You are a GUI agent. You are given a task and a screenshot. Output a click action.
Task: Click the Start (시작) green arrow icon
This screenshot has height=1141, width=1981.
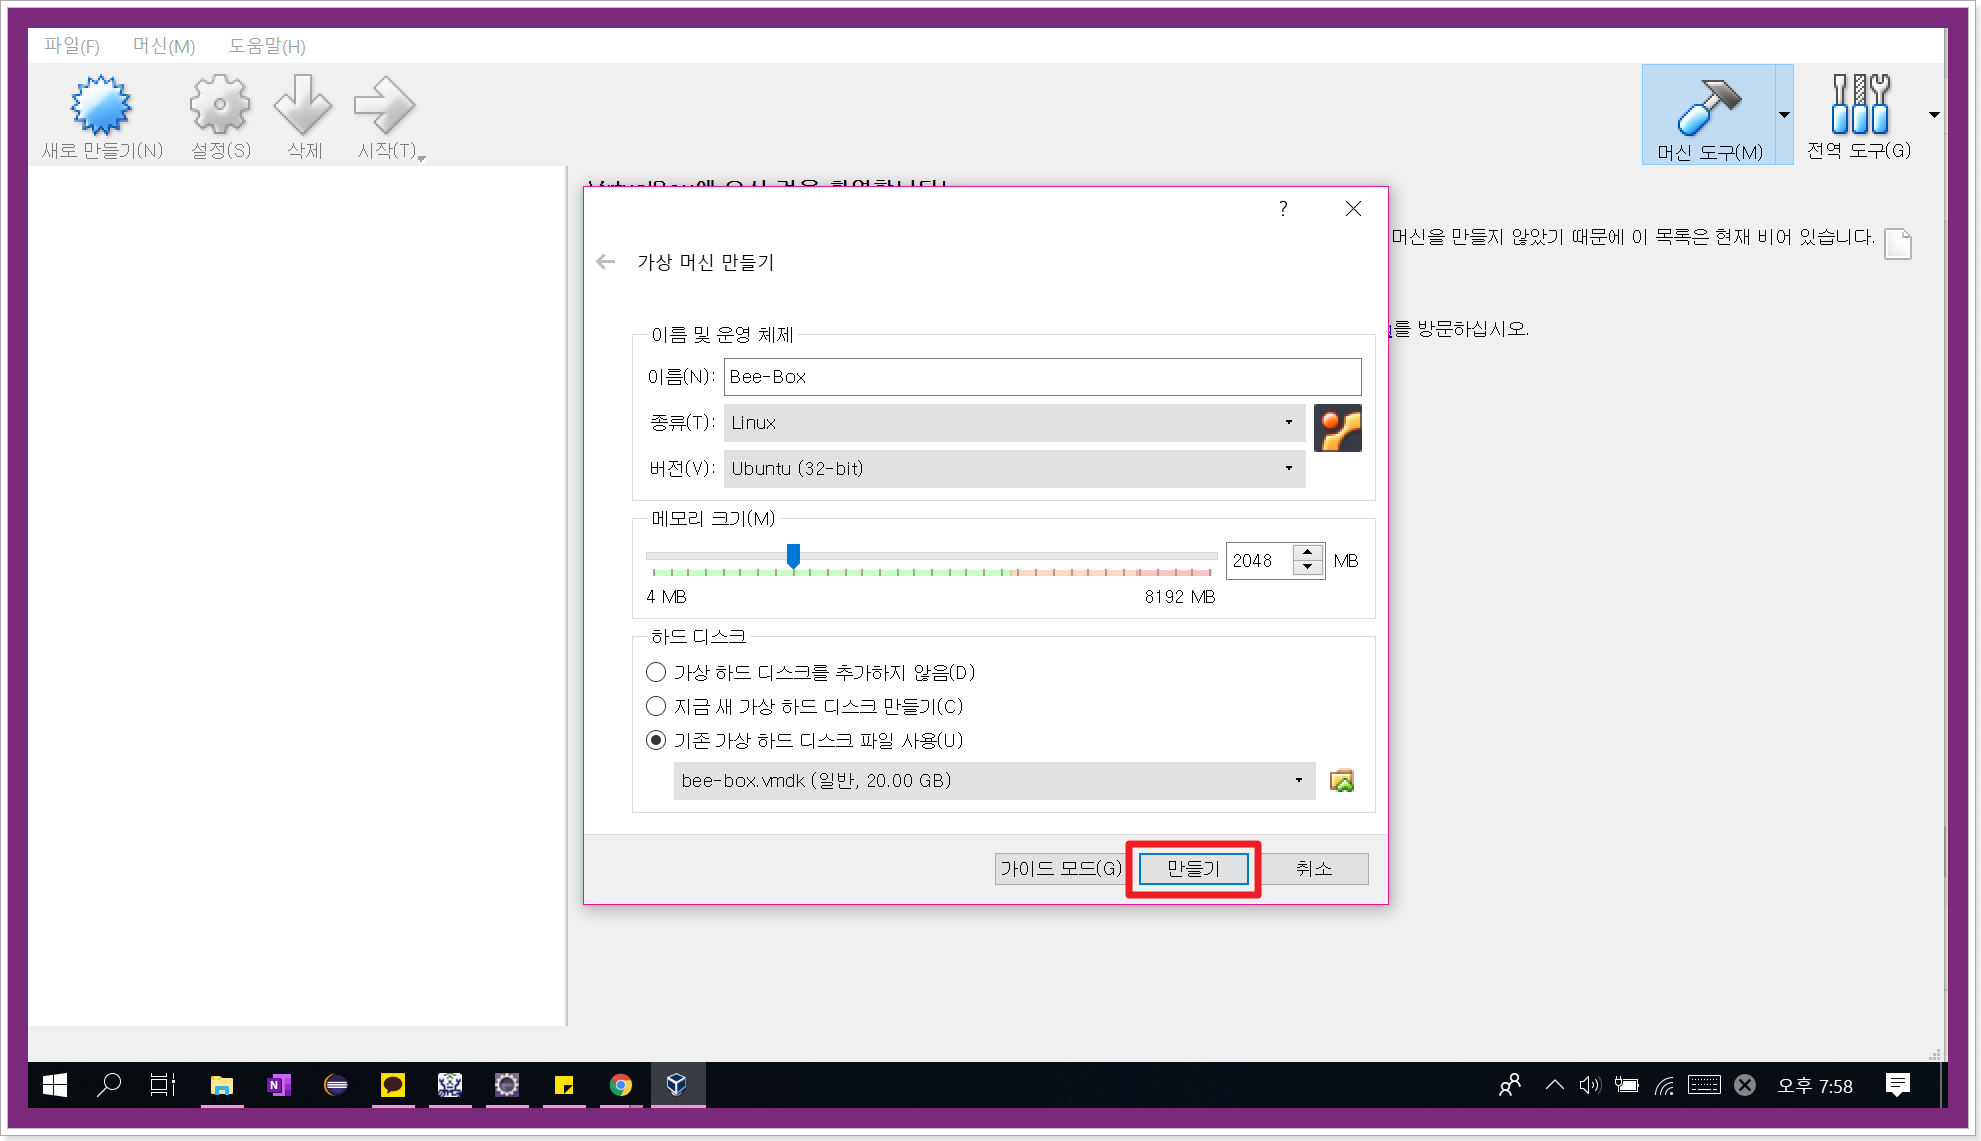(384, 105)
